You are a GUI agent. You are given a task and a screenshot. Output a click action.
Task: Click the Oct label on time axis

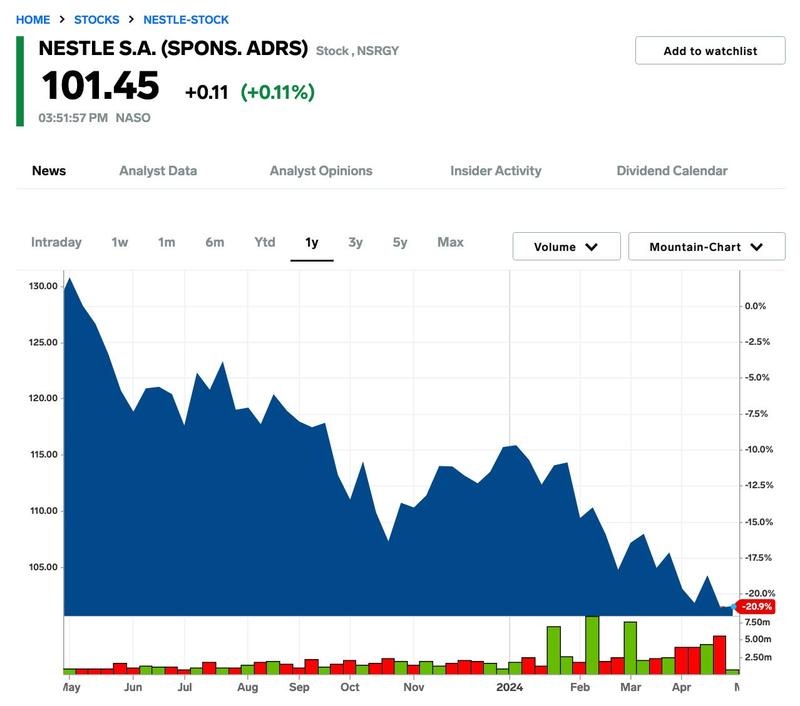point(350,687)
